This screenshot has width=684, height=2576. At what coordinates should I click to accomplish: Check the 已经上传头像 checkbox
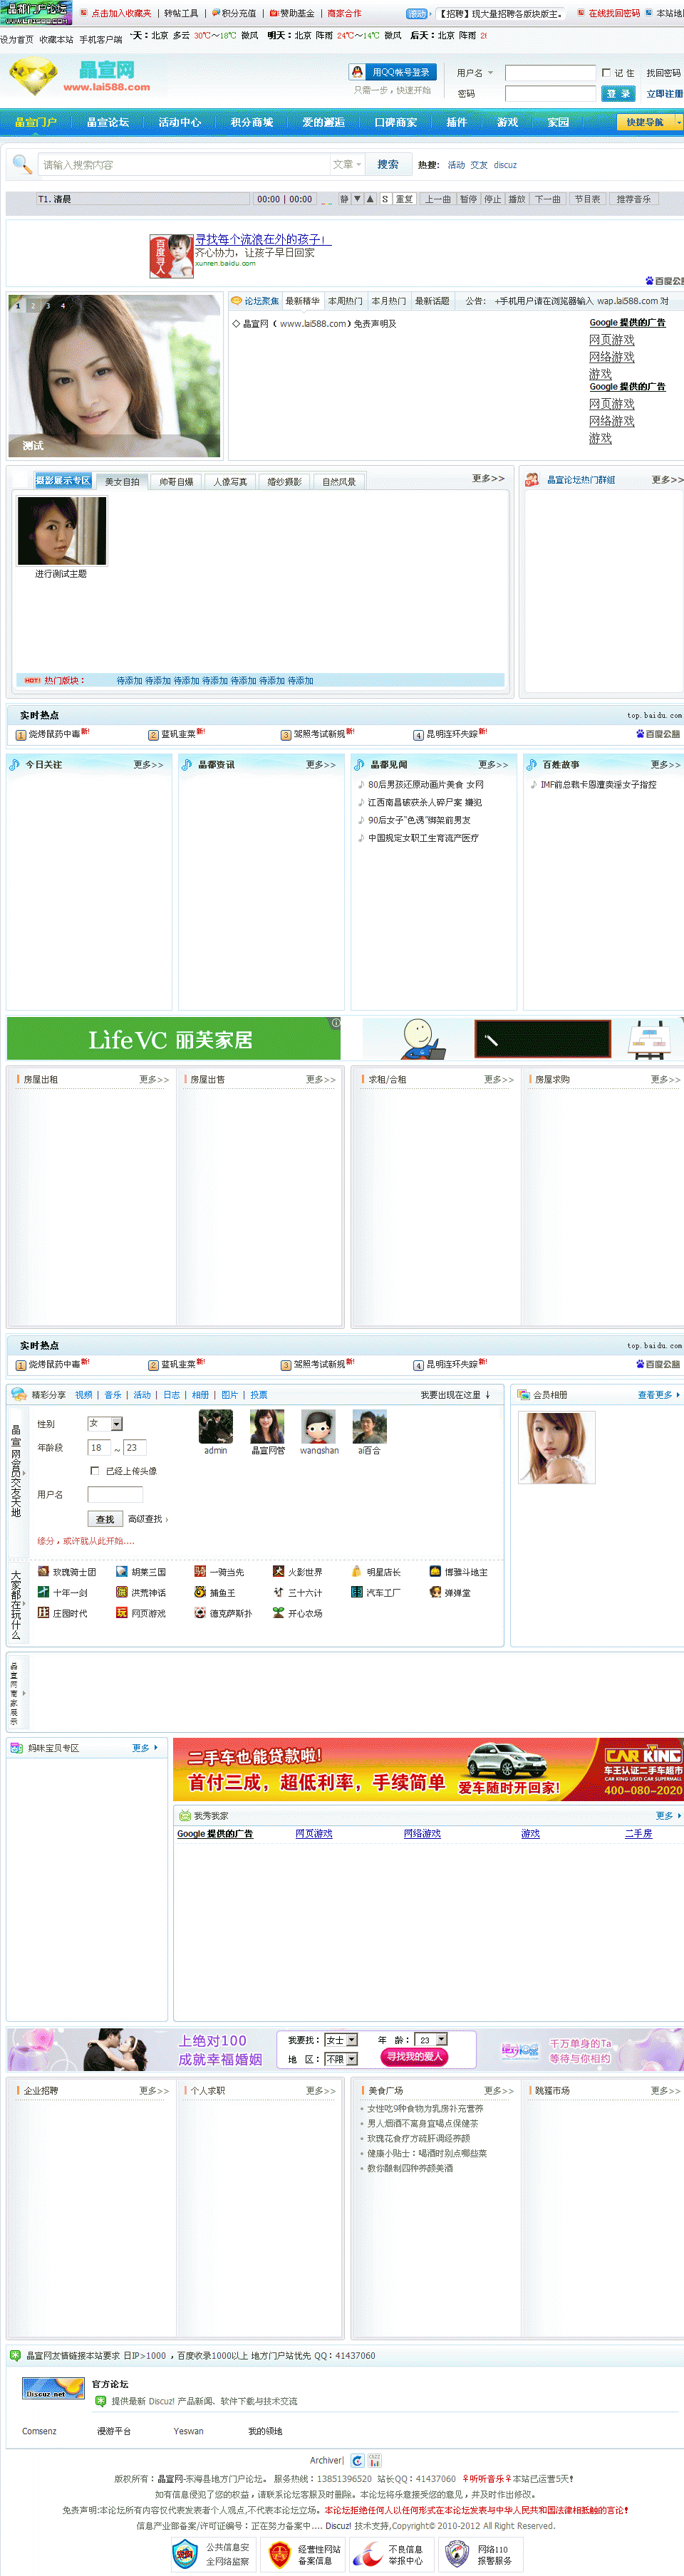point(95,1470)
